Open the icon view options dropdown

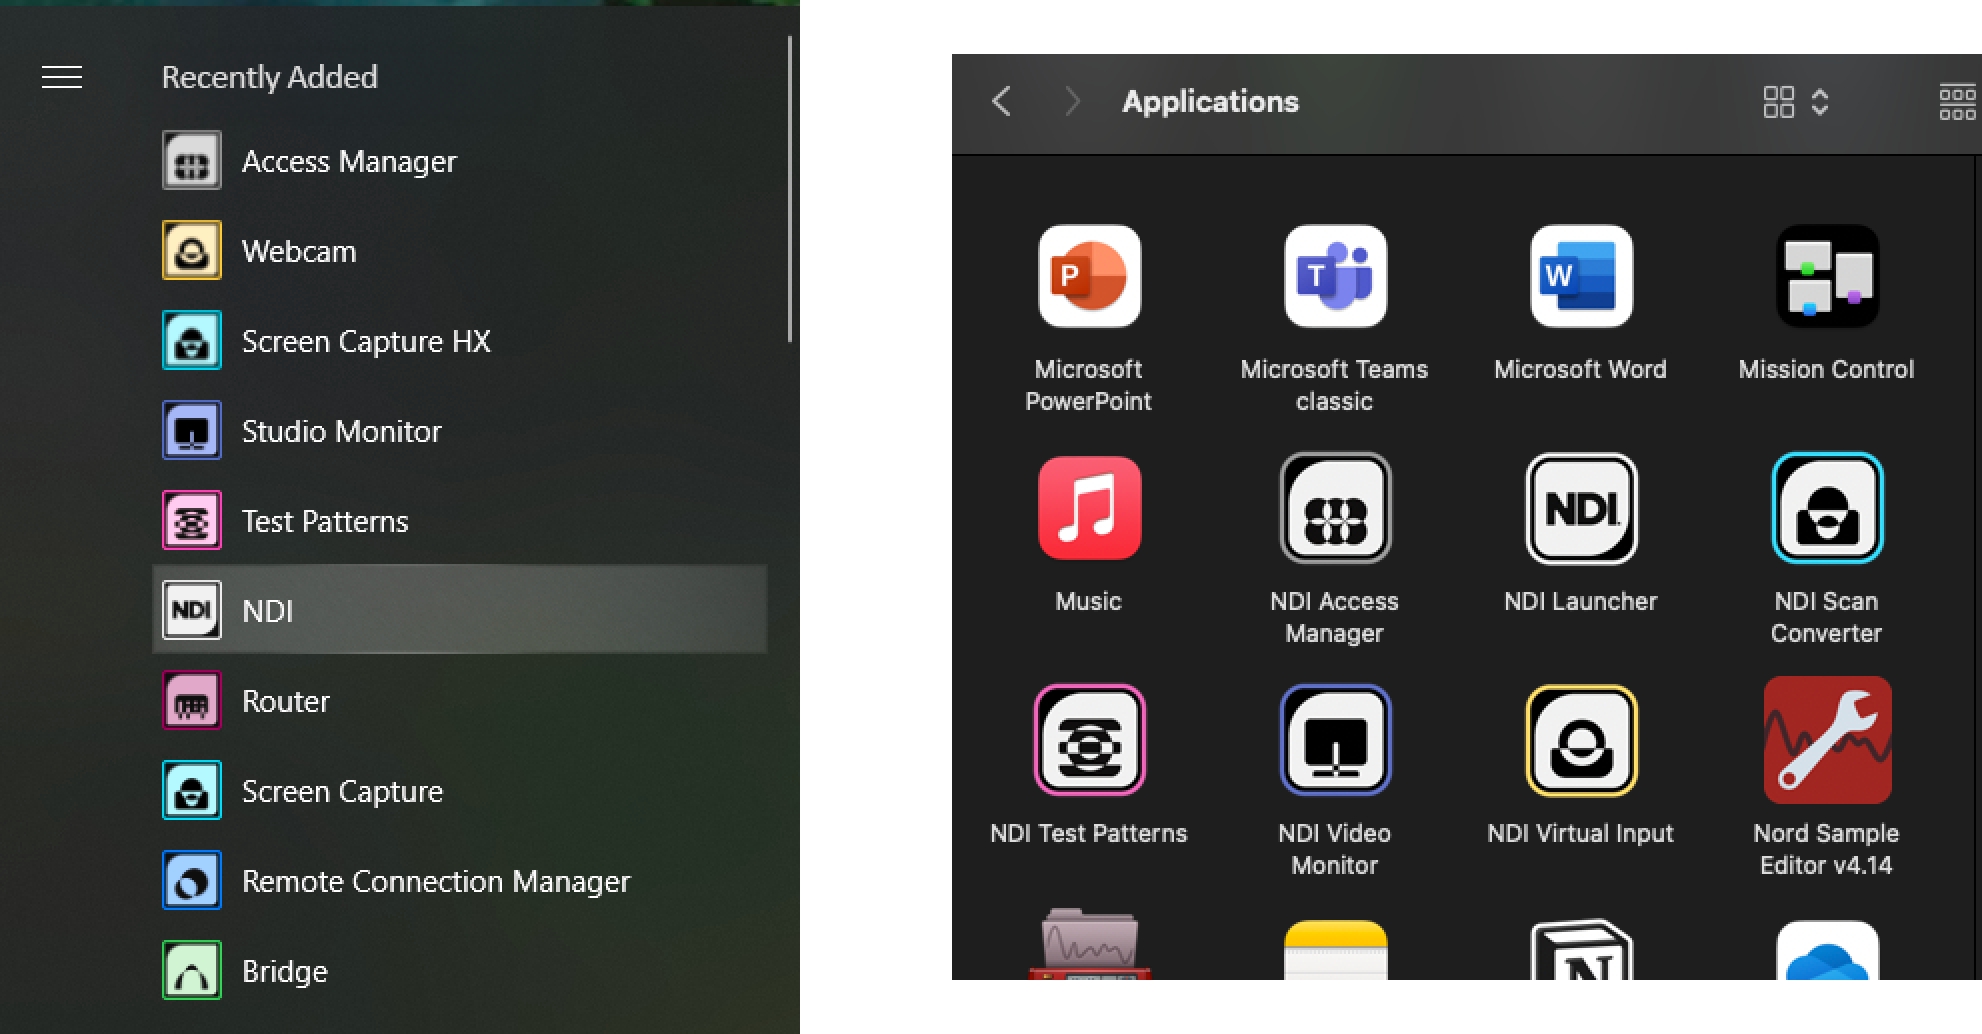tap(1795, 102)
